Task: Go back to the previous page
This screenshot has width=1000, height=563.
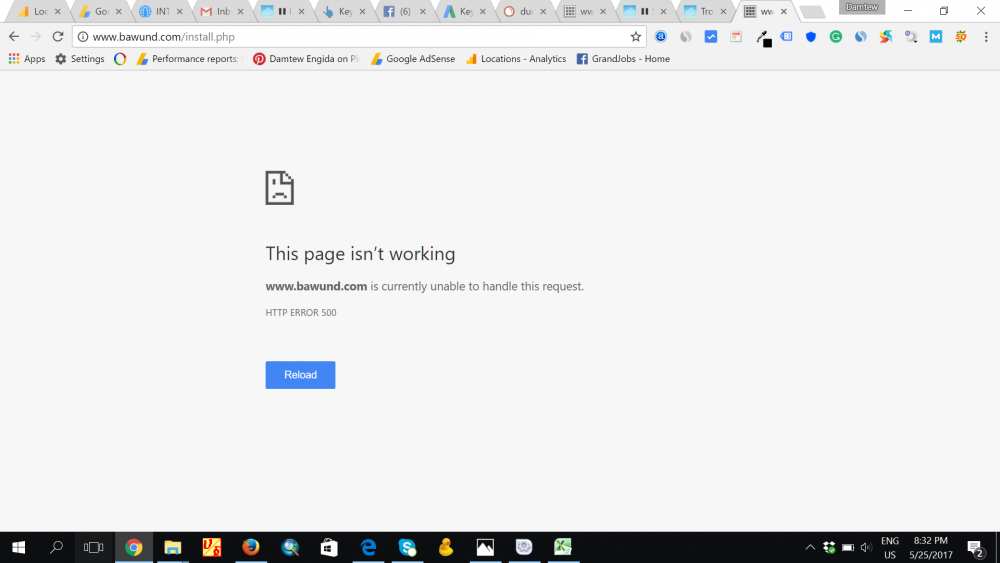Action: pos(14,37)
